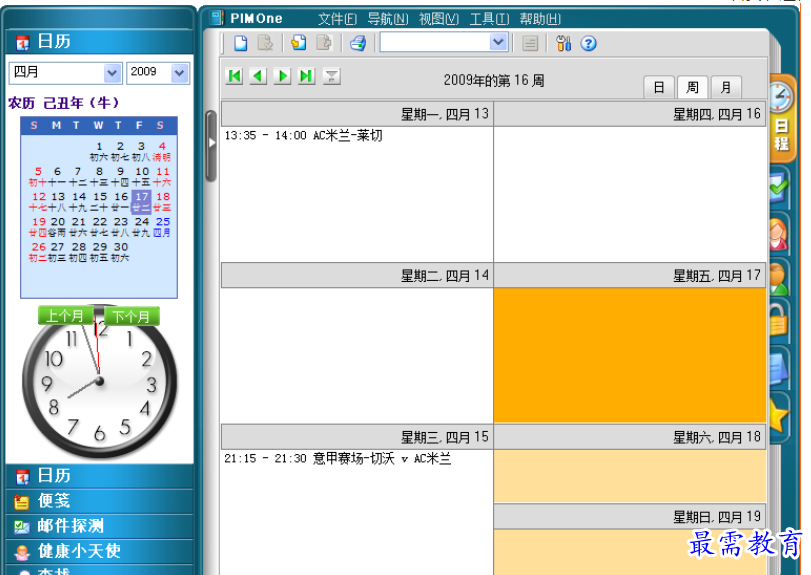The height and width of the screenshot is (575, 811).
Task: Click the 星期五, 四月 17 day header
Action: (630, 276)
